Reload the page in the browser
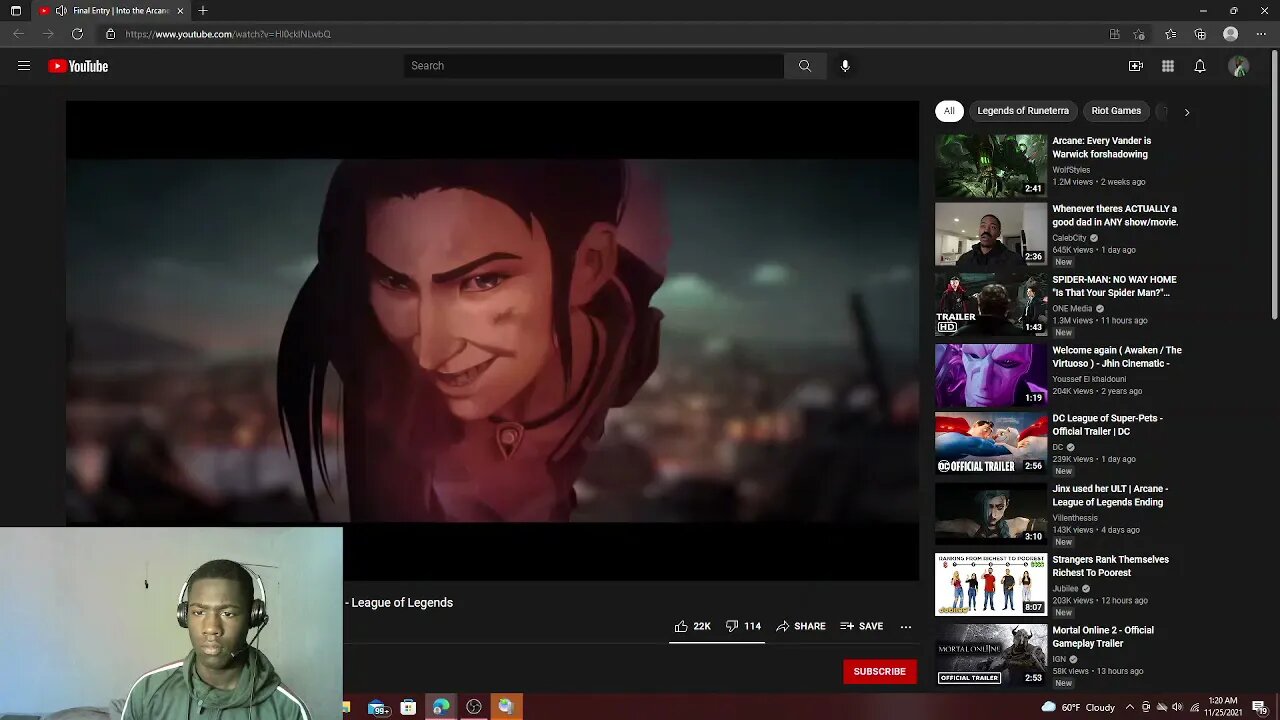The width and height of the screenshot is (1280, 720). [x=77, y=34]
